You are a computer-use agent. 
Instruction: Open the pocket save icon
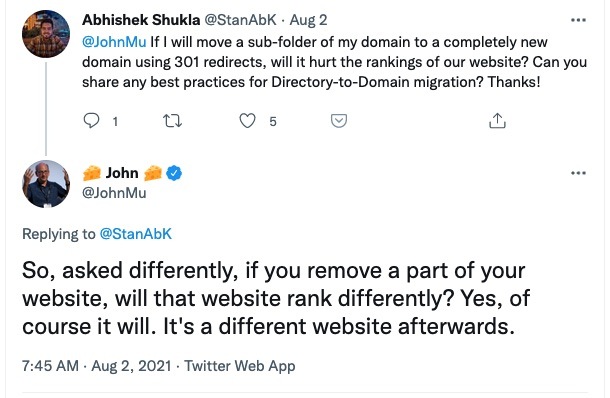339,121
